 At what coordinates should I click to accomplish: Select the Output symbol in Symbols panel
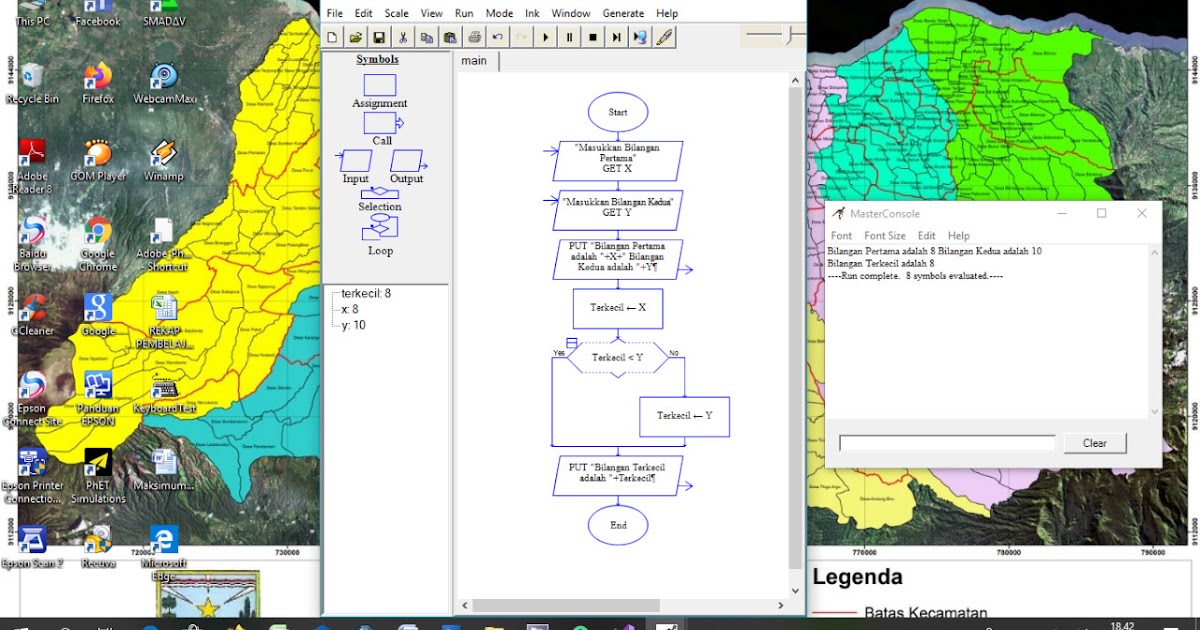pyautogui.click(x=407, y=160)
